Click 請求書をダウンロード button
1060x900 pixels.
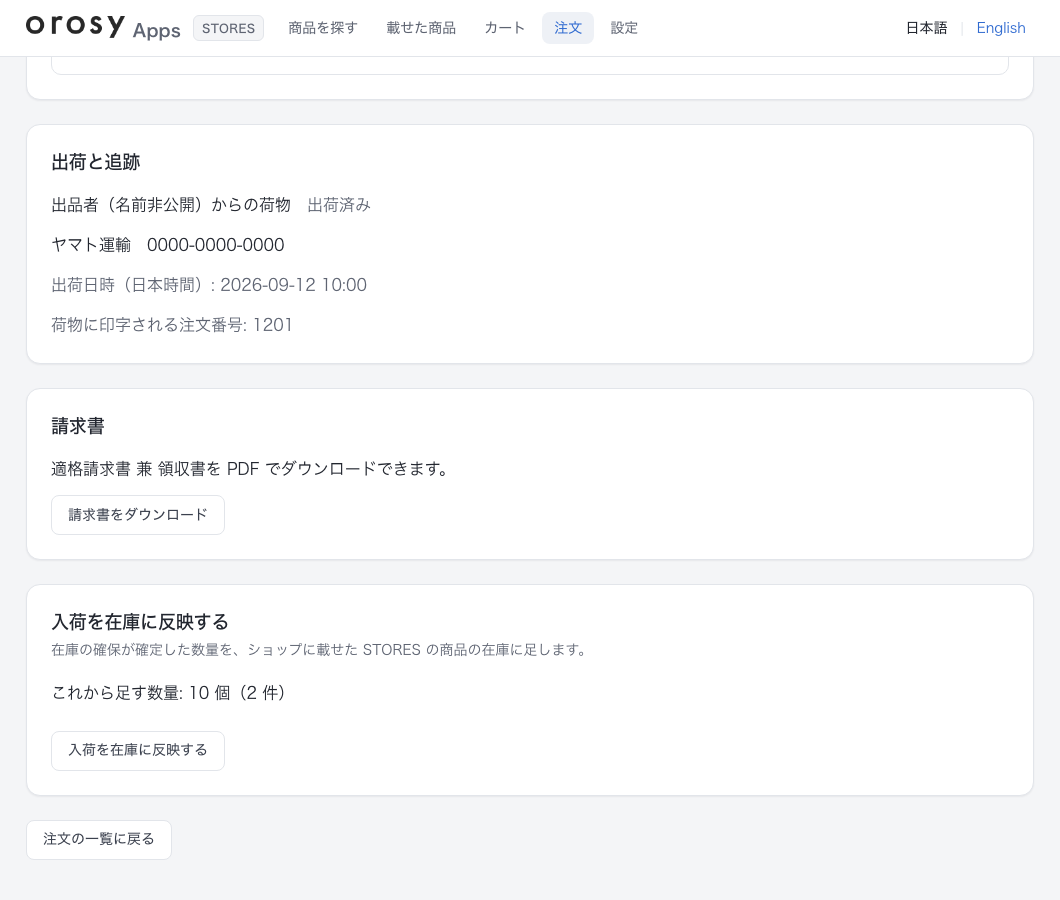click(x=138, y=515)
